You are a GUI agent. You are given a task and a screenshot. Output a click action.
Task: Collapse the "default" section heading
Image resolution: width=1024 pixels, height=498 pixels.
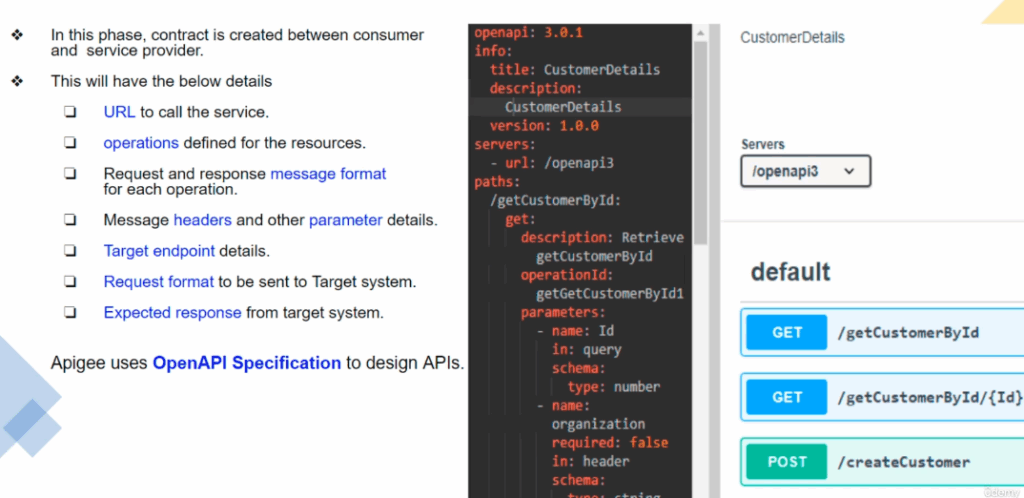point(790,271)
